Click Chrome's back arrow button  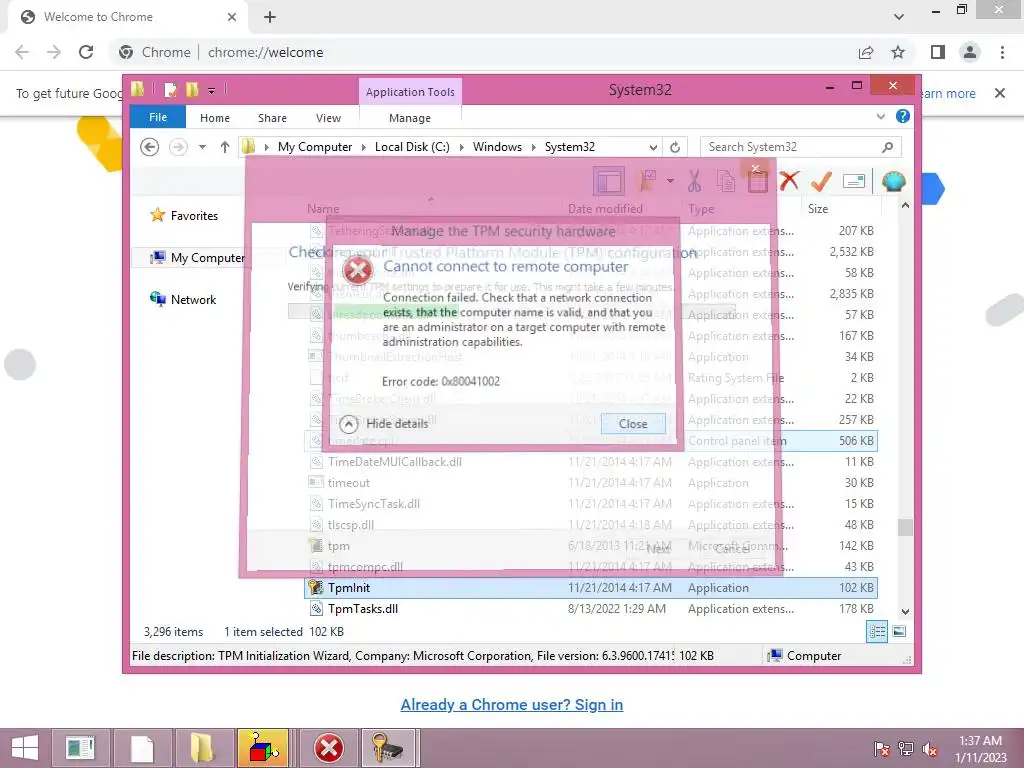pos(22,52)
